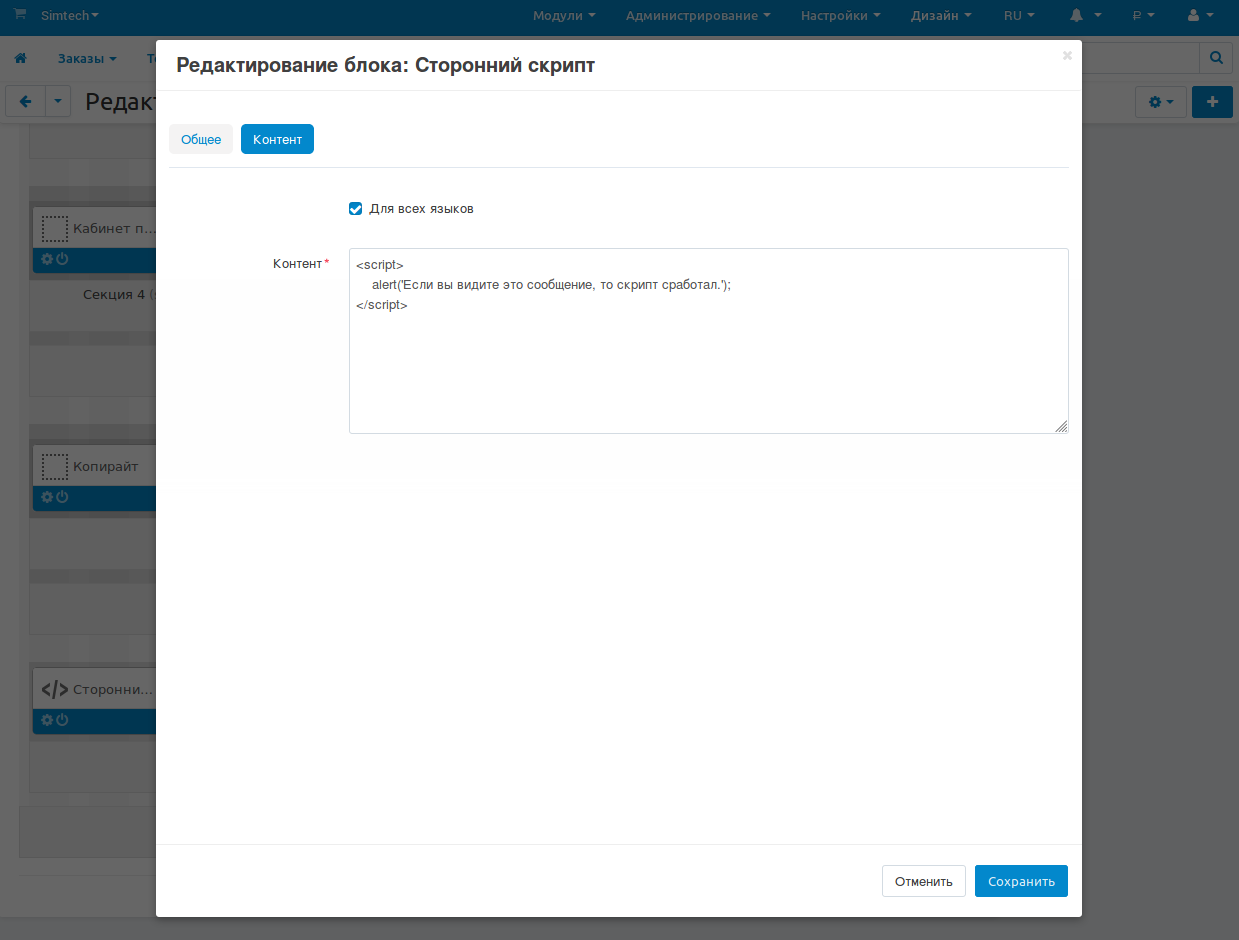
Task: Open the Администрирование dropdown menu
Action: click(x=697, y=16)
